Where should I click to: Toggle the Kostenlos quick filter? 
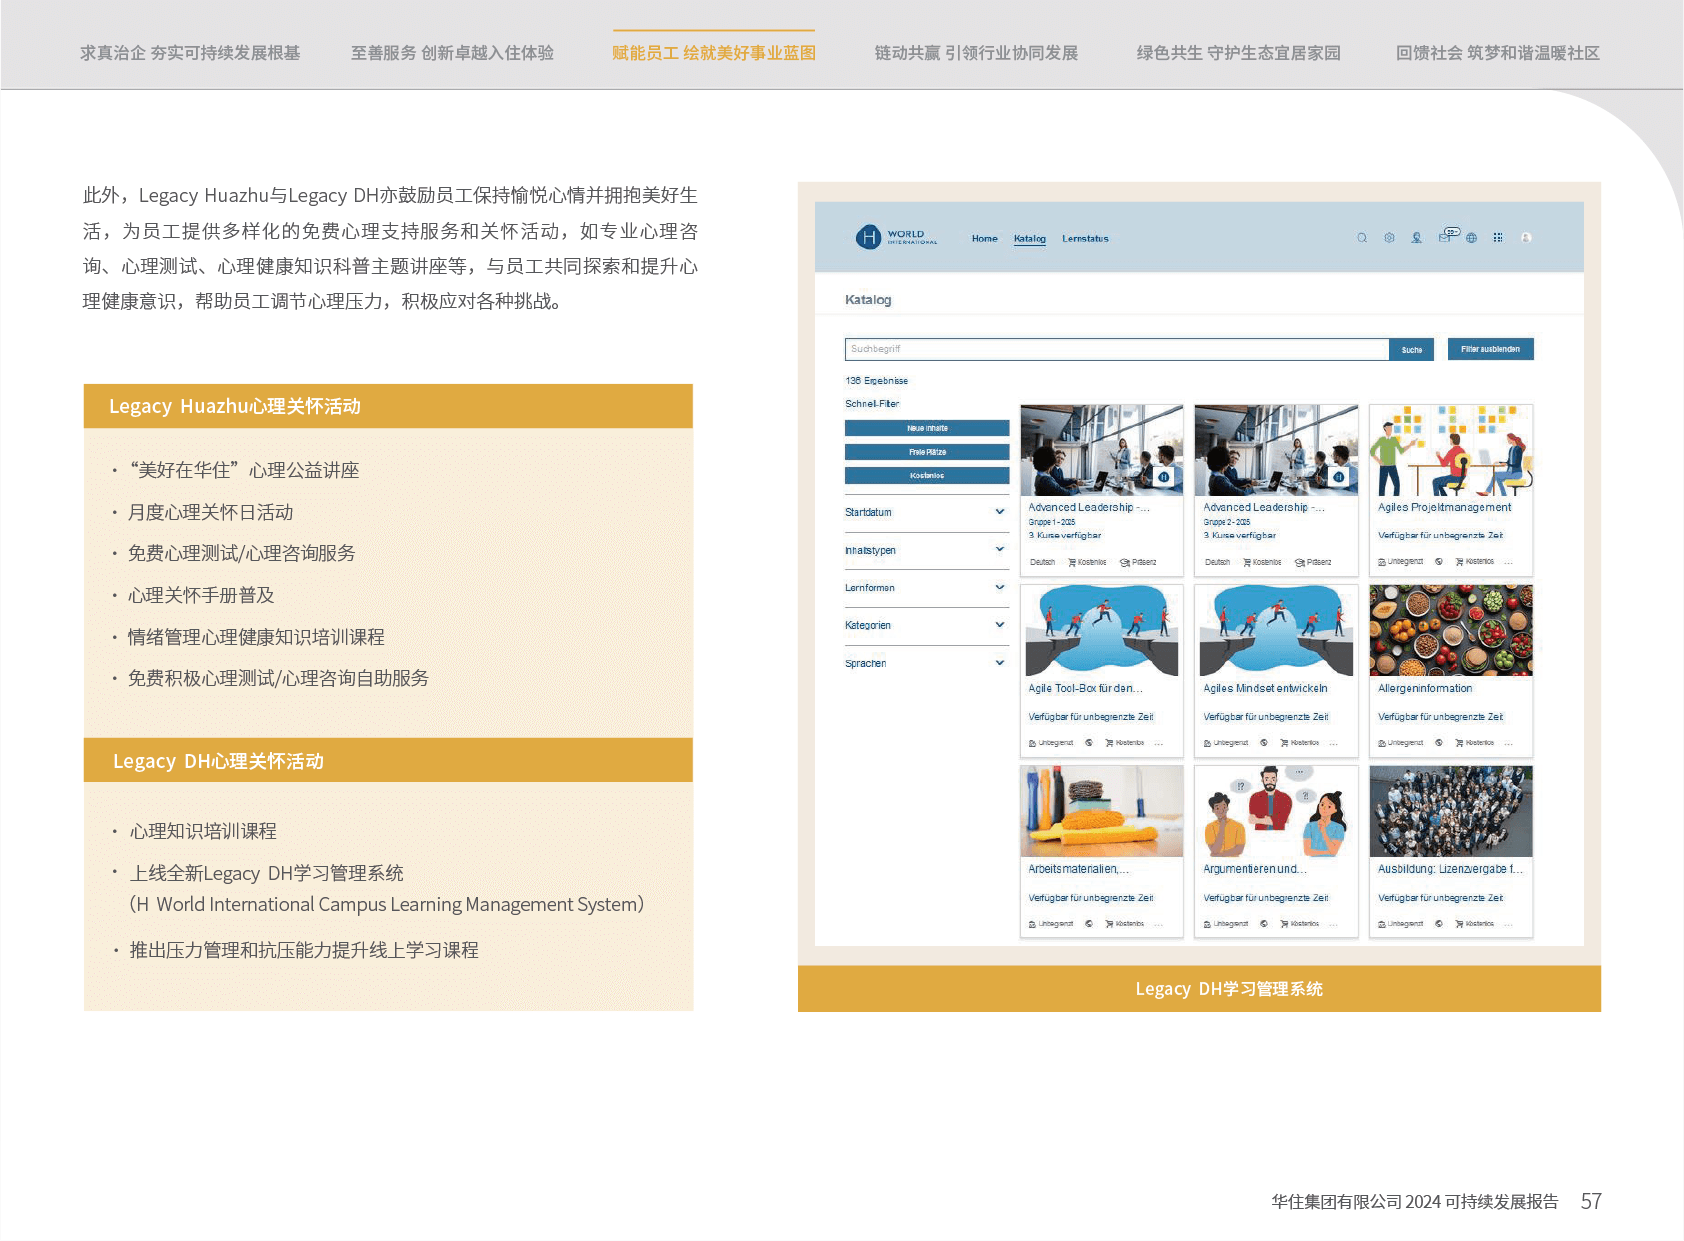tap(927, 476)
